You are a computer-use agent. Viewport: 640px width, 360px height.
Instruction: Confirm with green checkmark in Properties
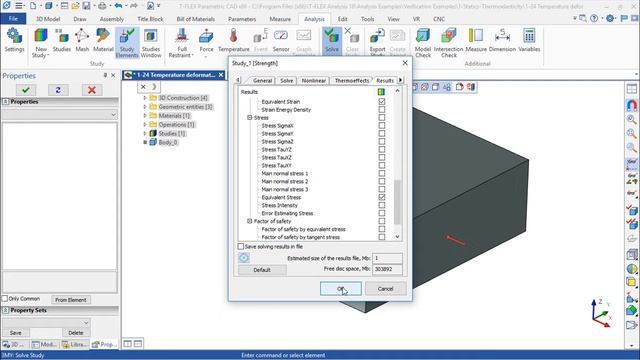(x=26, y=90)
